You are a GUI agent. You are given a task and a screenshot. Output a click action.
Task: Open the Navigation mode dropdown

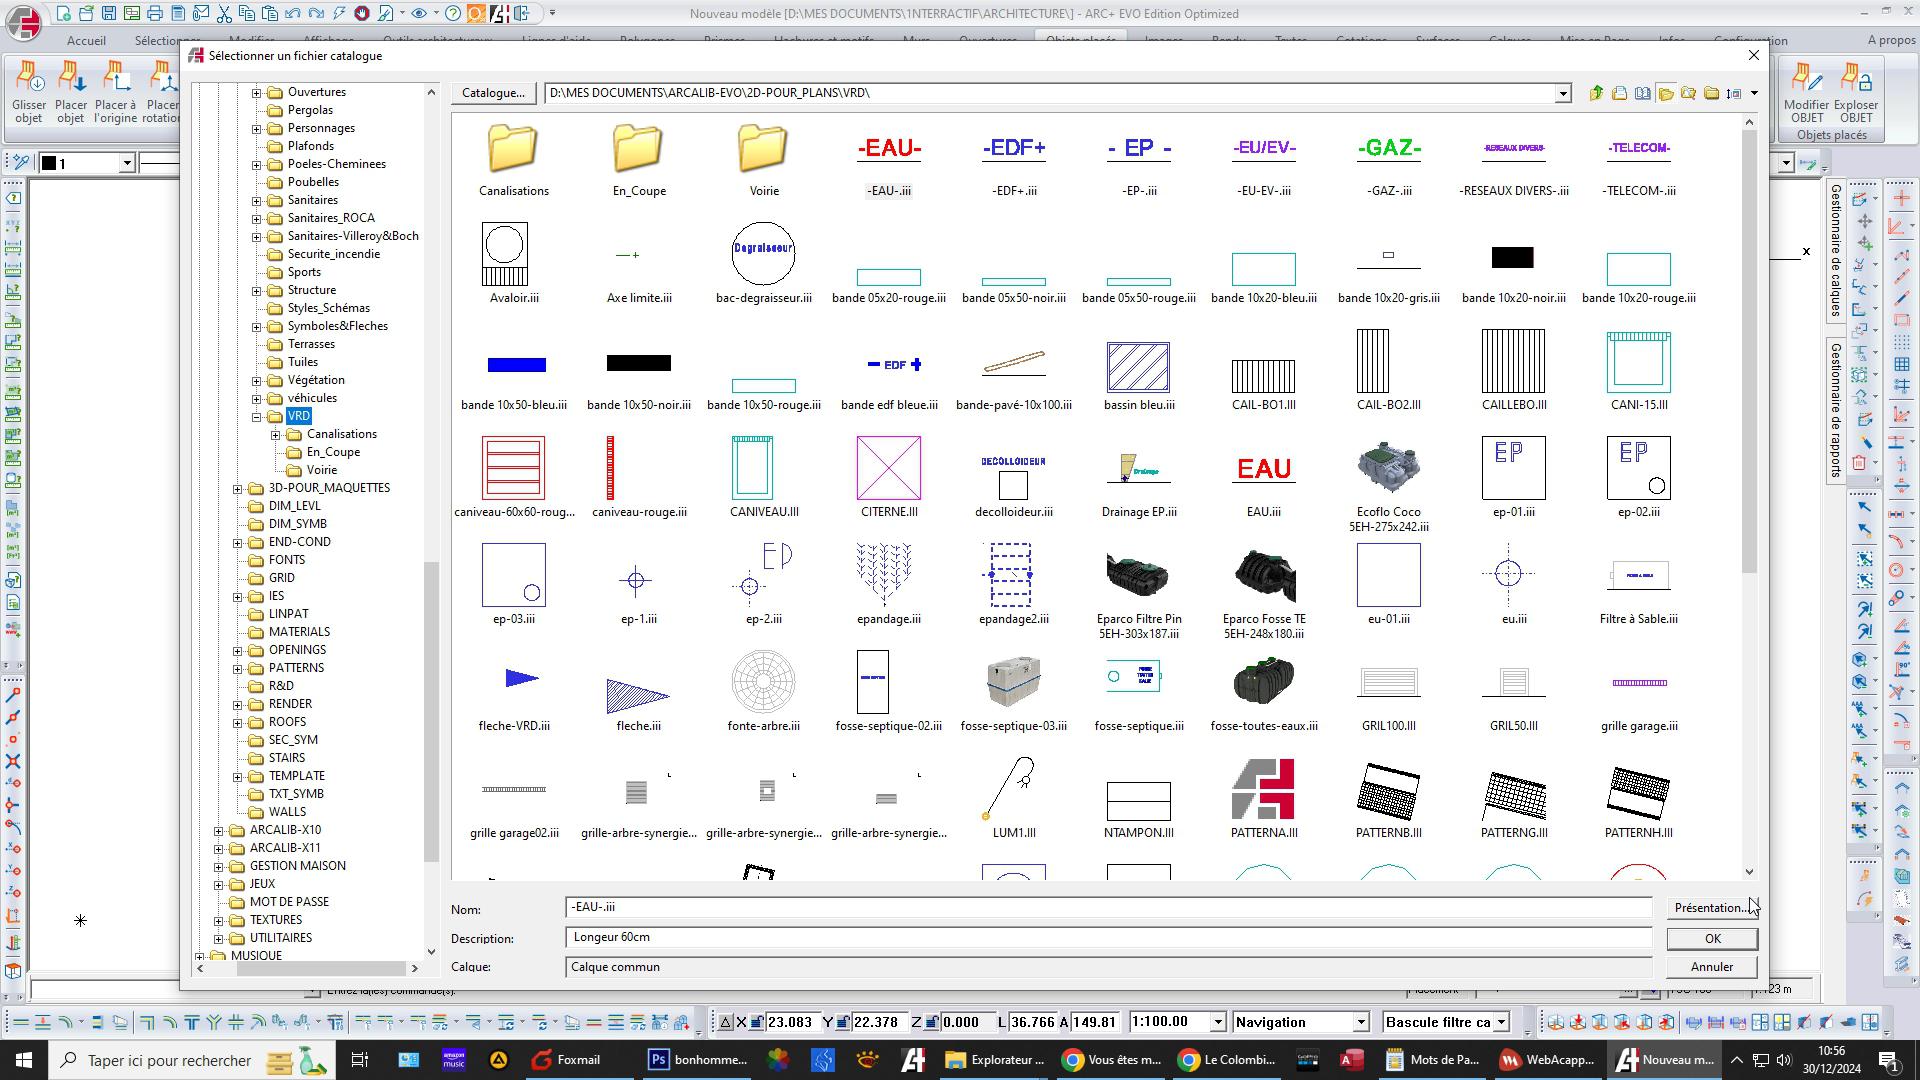tap(1360, 1022)
